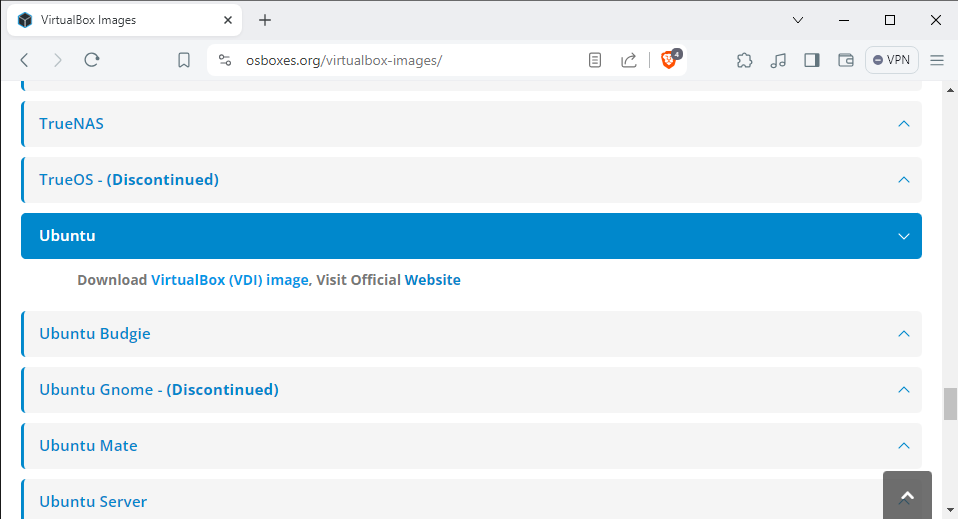This screenshot has width=958, height=519.
Task: Go back to the previous page
Action: click(24, 60)
